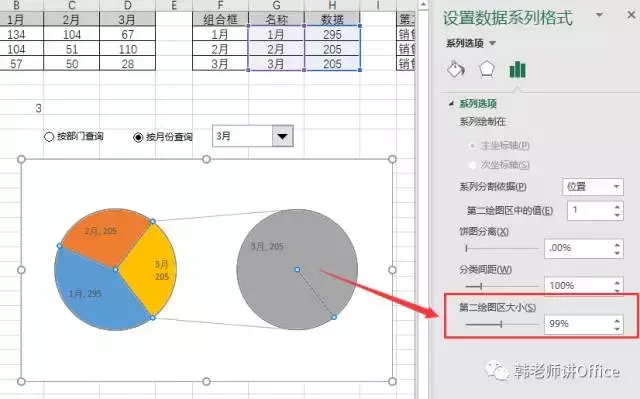Click the 分类间距 slider handle
640x399 pixels.
click(481, 286)
